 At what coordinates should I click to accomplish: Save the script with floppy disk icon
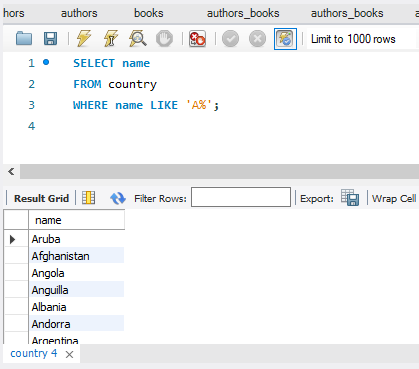51,39
